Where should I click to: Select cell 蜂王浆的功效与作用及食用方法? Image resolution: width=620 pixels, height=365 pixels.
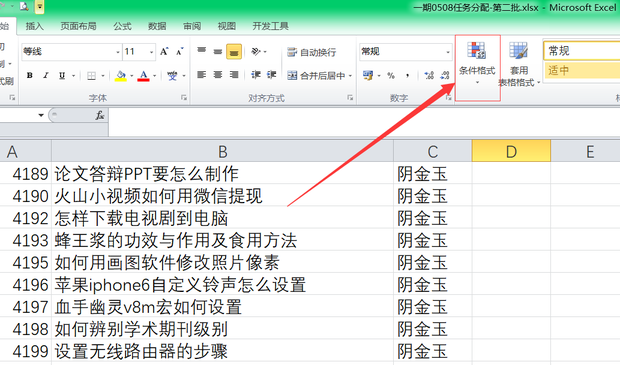click(x=223, y=240)
